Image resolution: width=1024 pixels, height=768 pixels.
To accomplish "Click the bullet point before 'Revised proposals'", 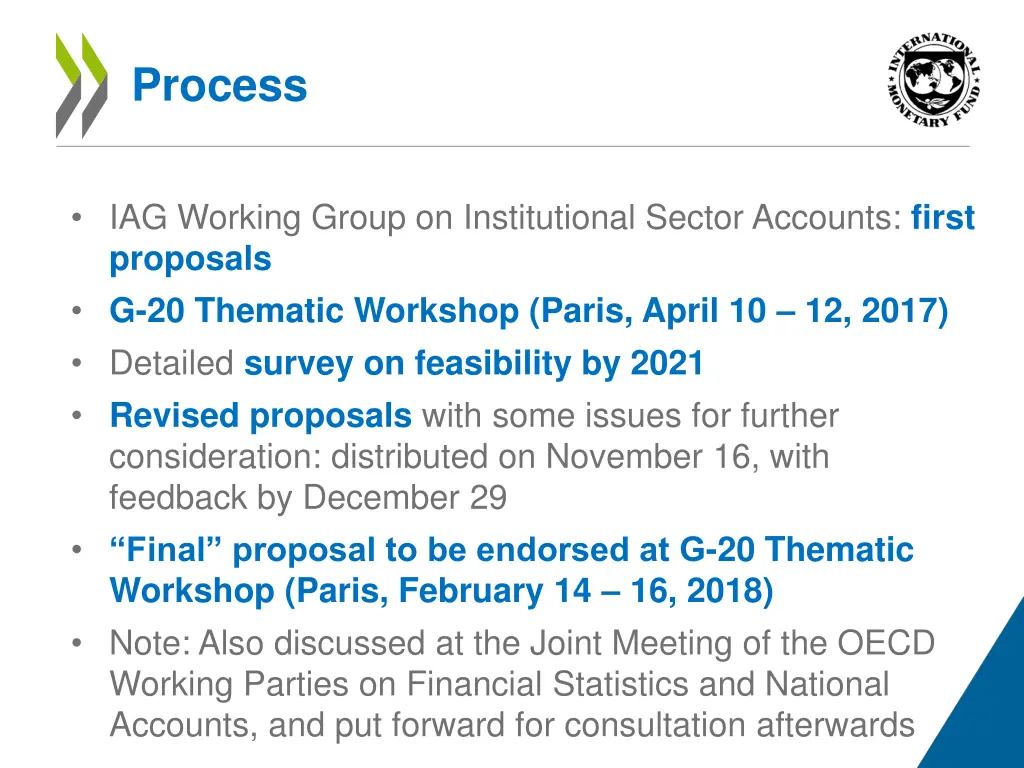I will tap(77, 415).
